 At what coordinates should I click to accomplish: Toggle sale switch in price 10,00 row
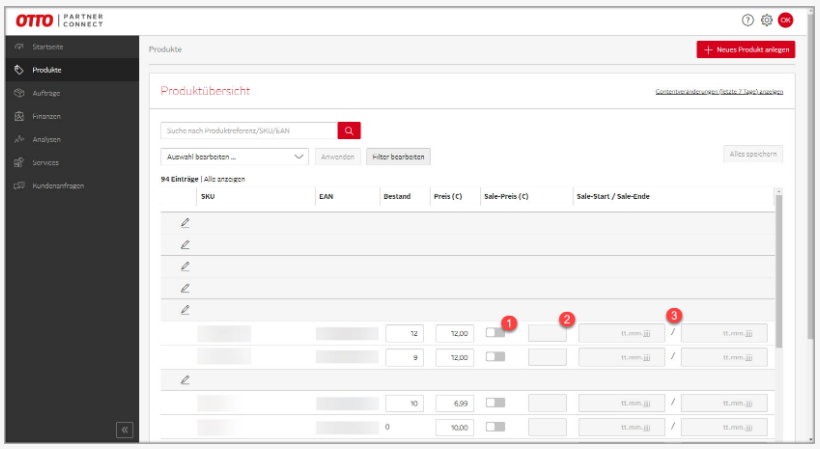coord(495,427)
